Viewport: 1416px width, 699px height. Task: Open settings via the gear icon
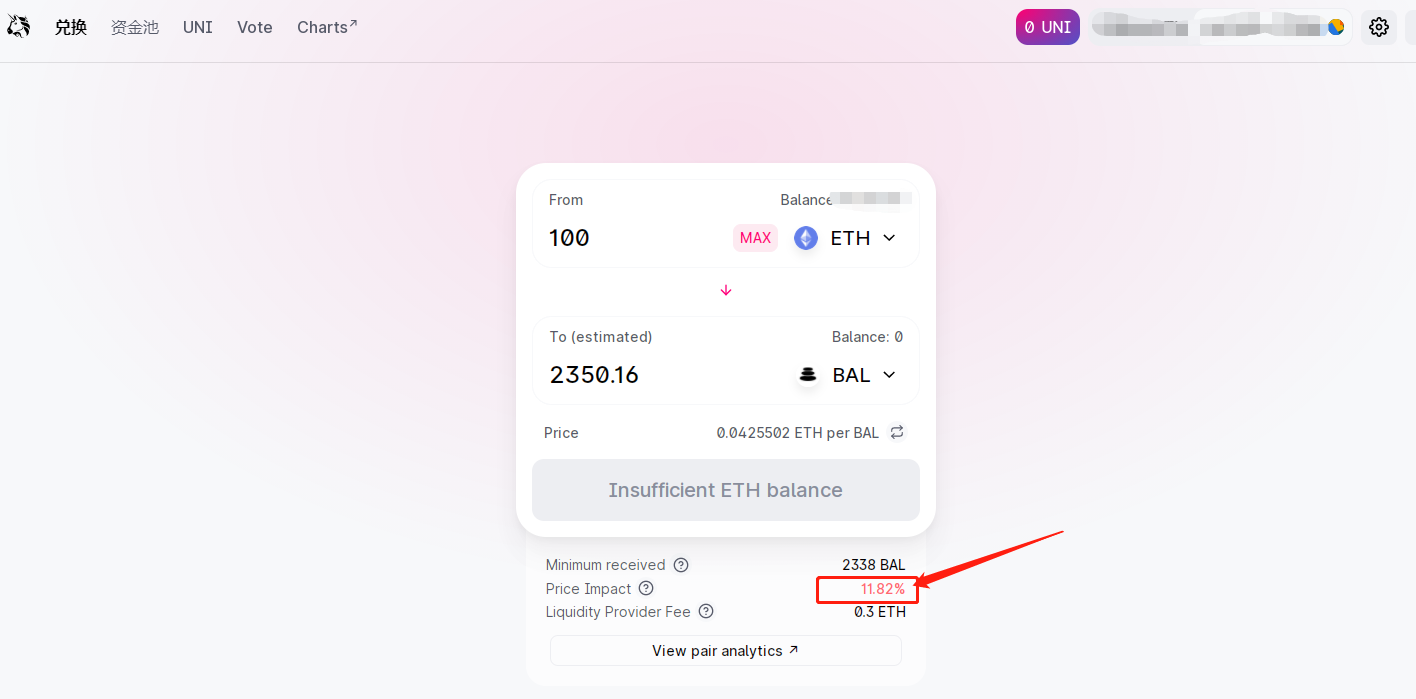(1379, 27)
